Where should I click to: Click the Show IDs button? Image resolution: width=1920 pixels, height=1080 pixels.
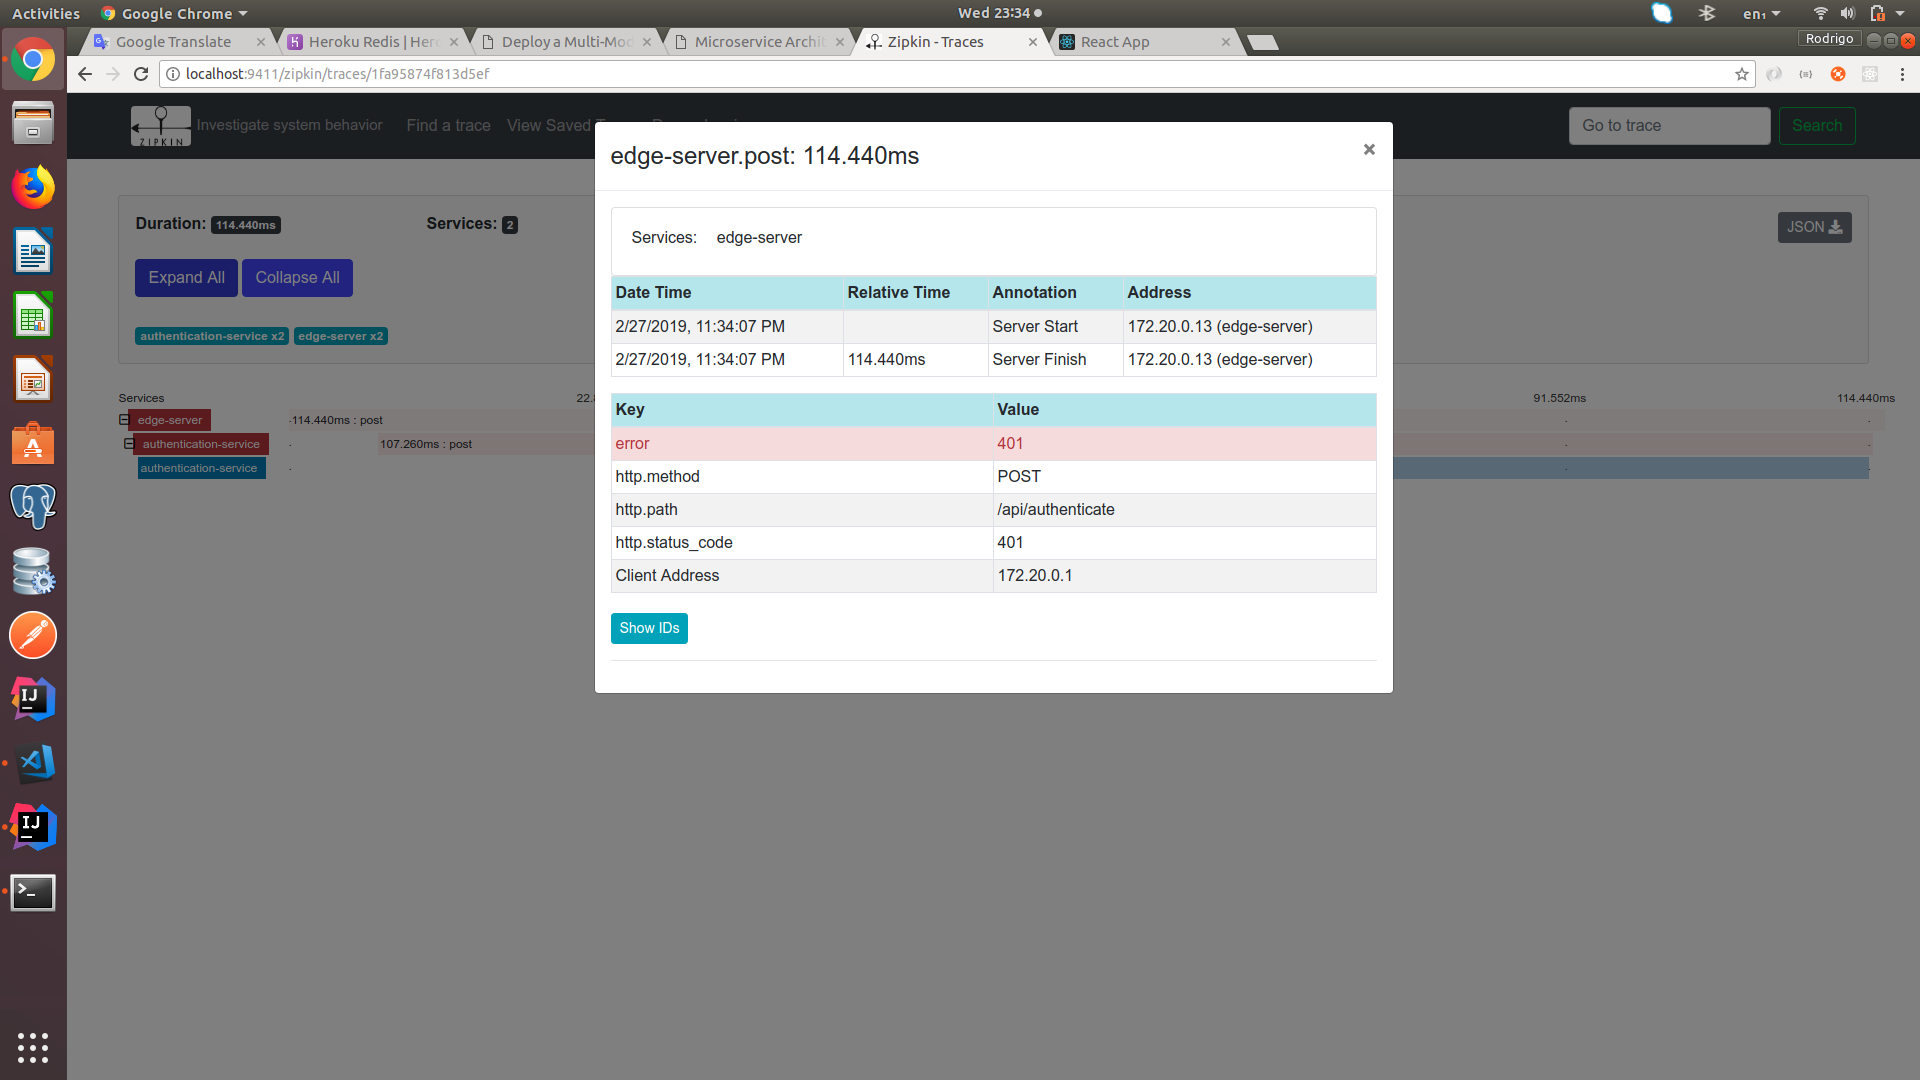coord(649,628)
